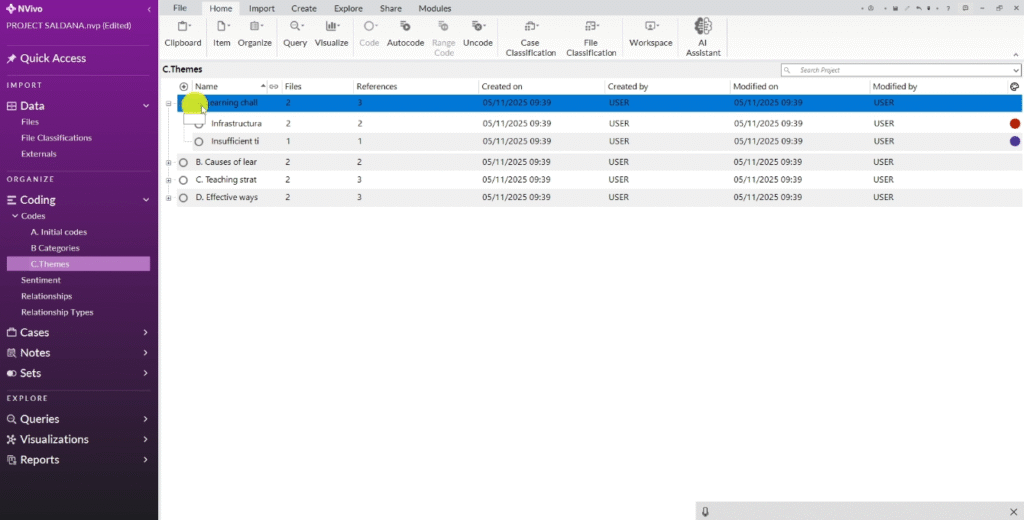Open the Import ribbon tab

(262, 8)
